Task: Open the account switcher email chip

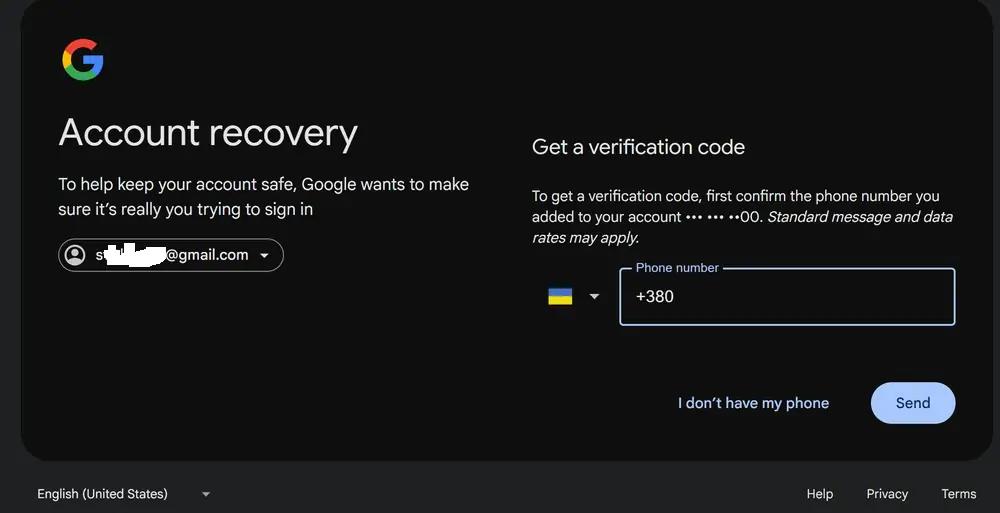Action: click(171, 255)
